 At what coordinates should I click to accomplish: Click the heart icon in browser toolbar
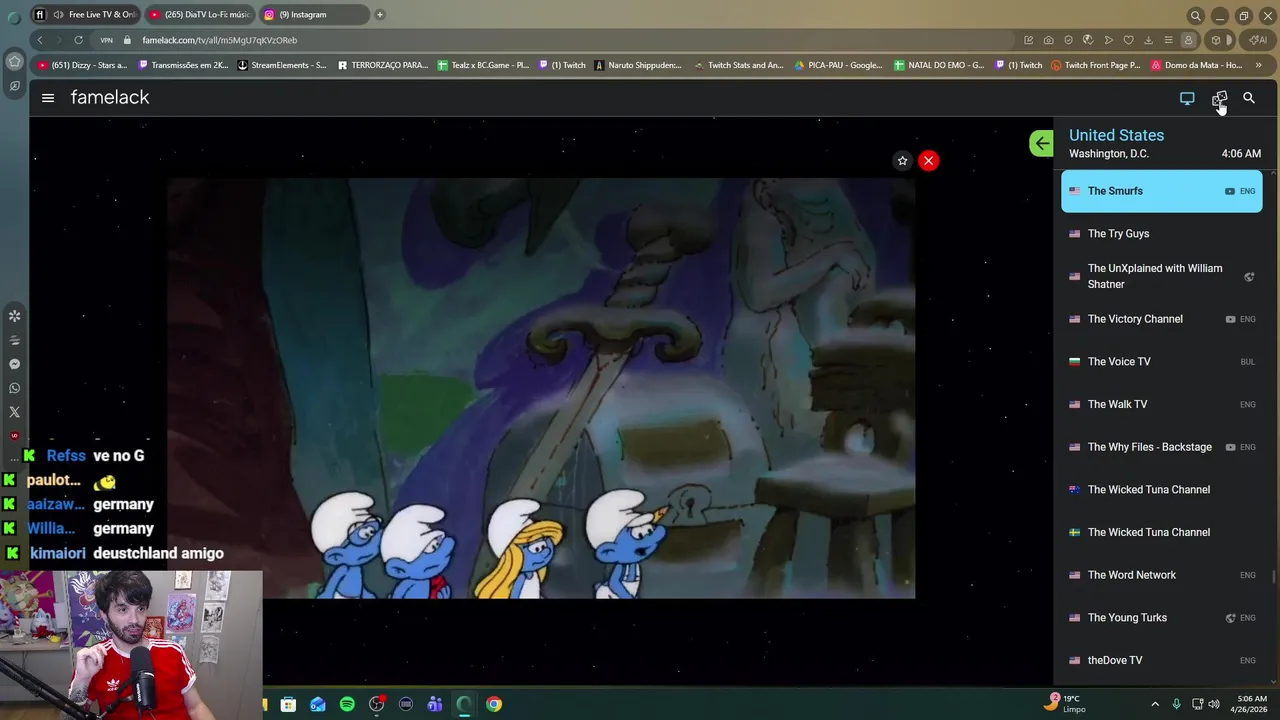point(1128,40)
